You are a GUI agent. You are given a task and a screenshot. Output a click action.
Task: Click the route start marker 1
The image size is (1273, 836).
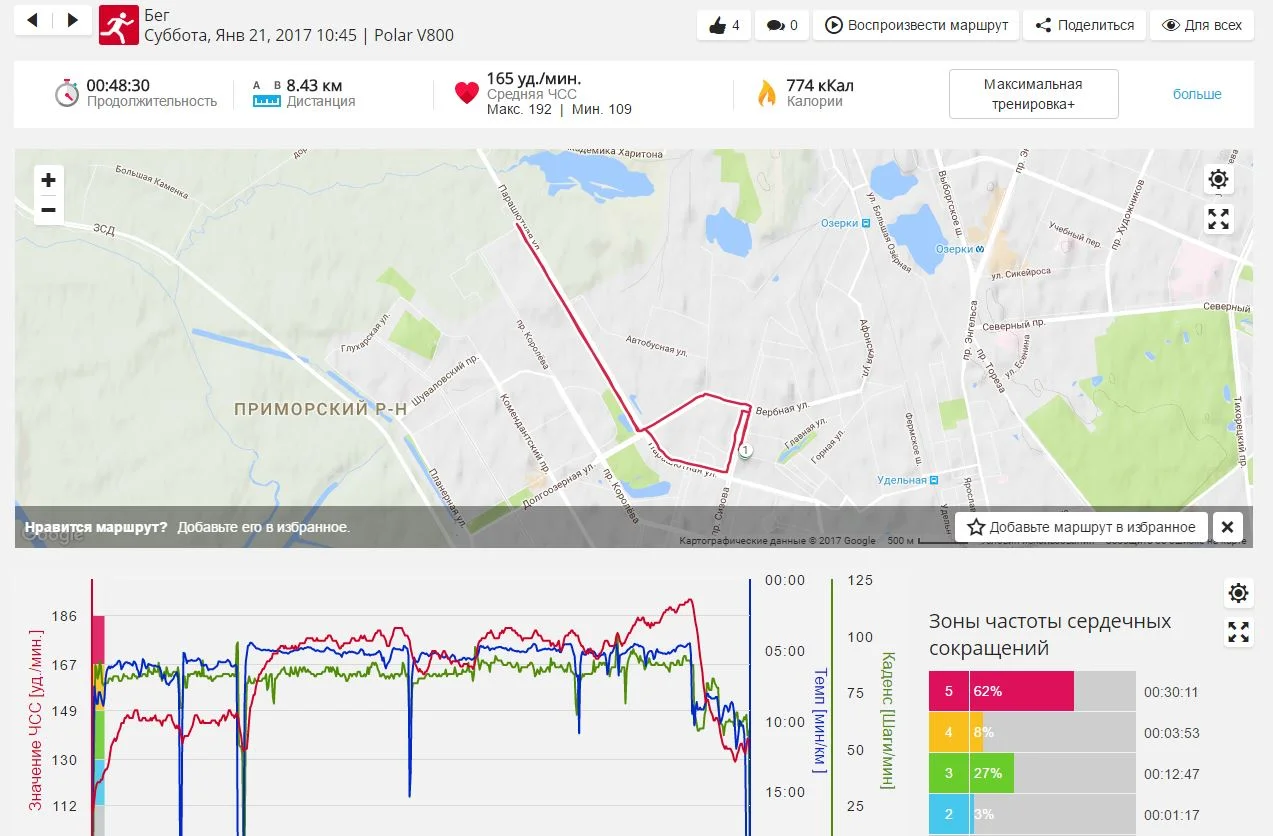click(744, 452)
